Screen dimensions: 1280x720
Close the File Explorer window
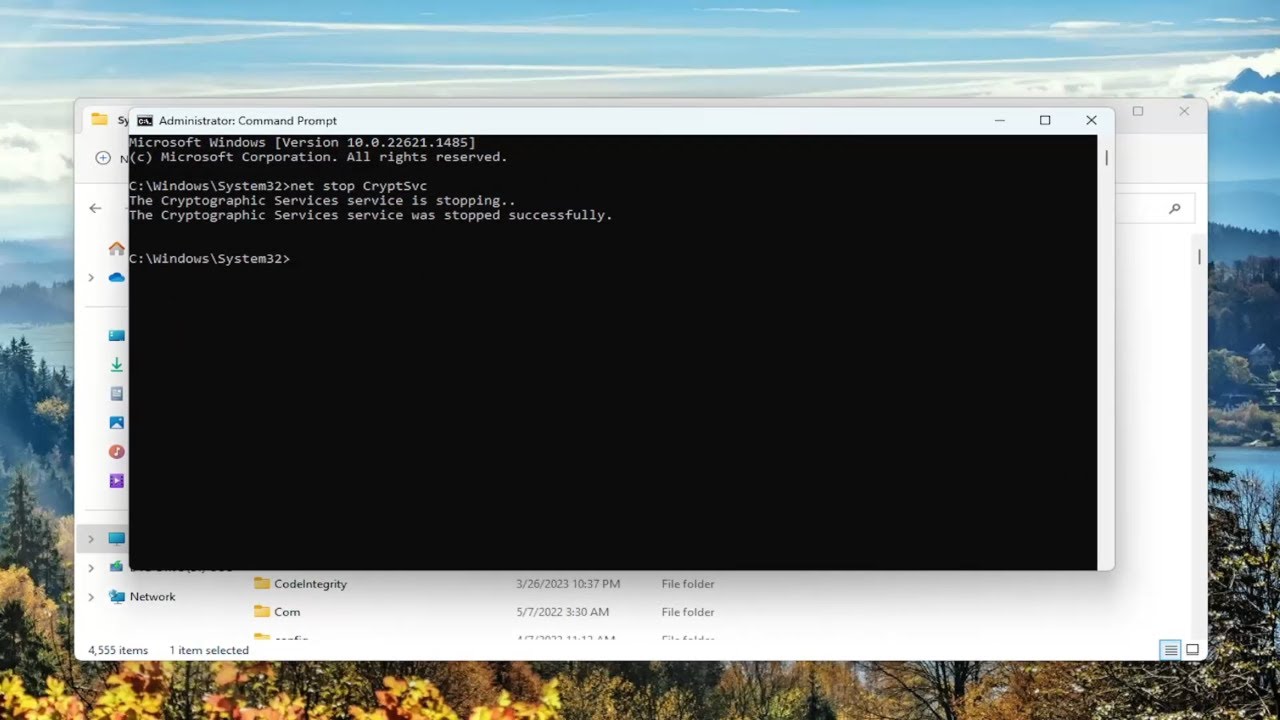[x=1184, y=111]
